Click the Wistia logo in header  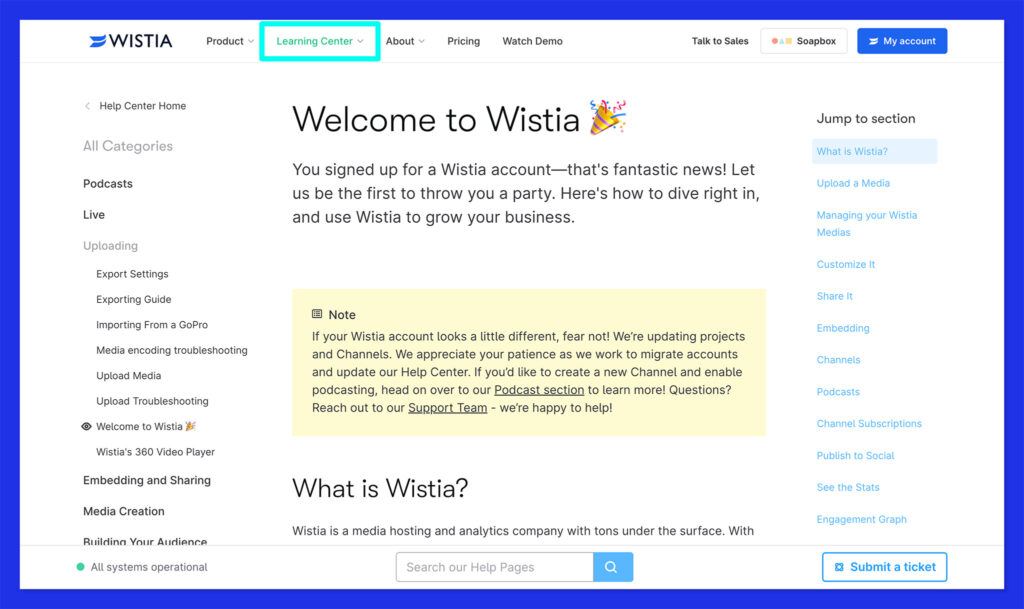[130, 41]
